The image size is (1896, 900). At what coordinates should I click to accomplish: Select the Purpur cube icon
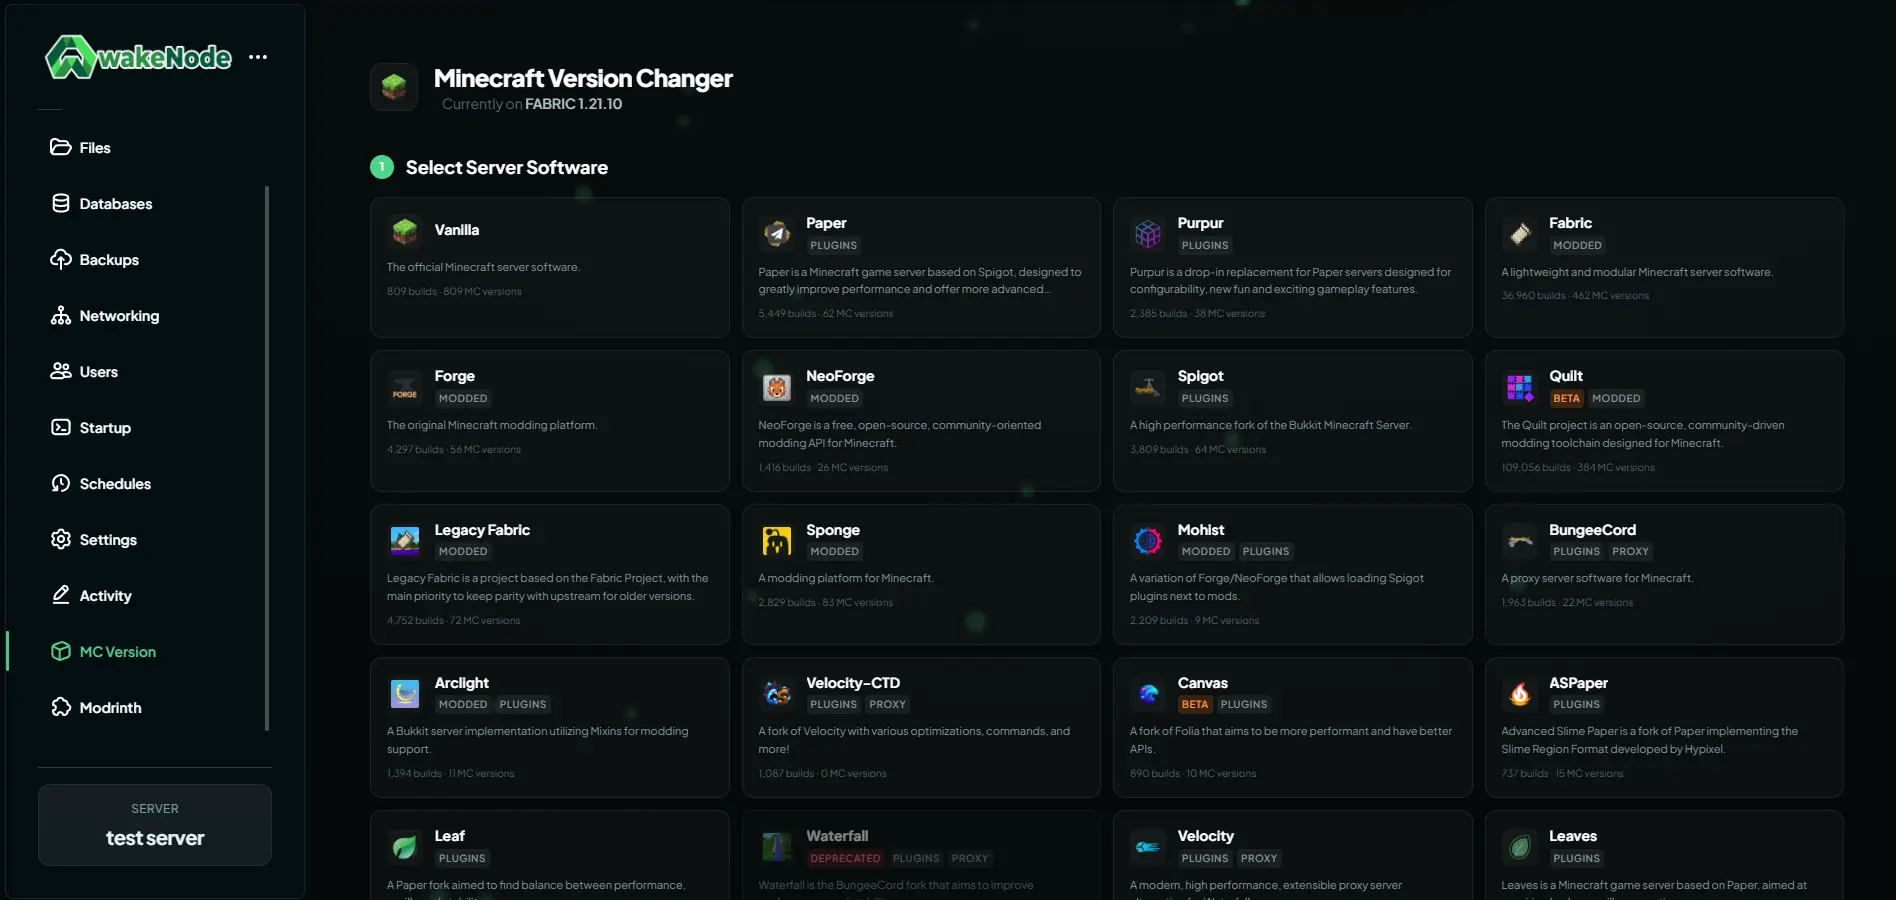[1148, 234]
